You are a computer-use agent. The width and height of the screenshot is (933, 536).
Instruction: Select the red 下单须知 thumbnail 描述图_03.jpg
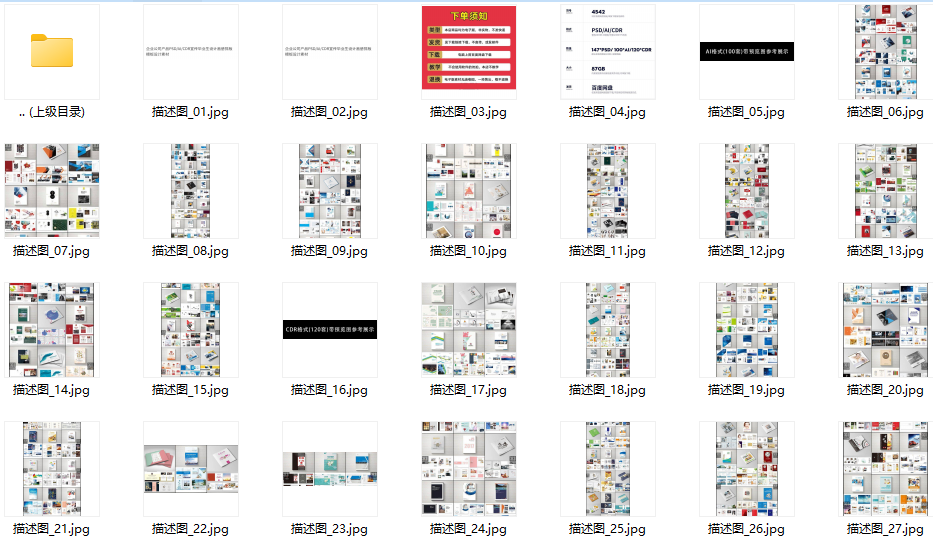pyautogui.click(x=469, y=48)
